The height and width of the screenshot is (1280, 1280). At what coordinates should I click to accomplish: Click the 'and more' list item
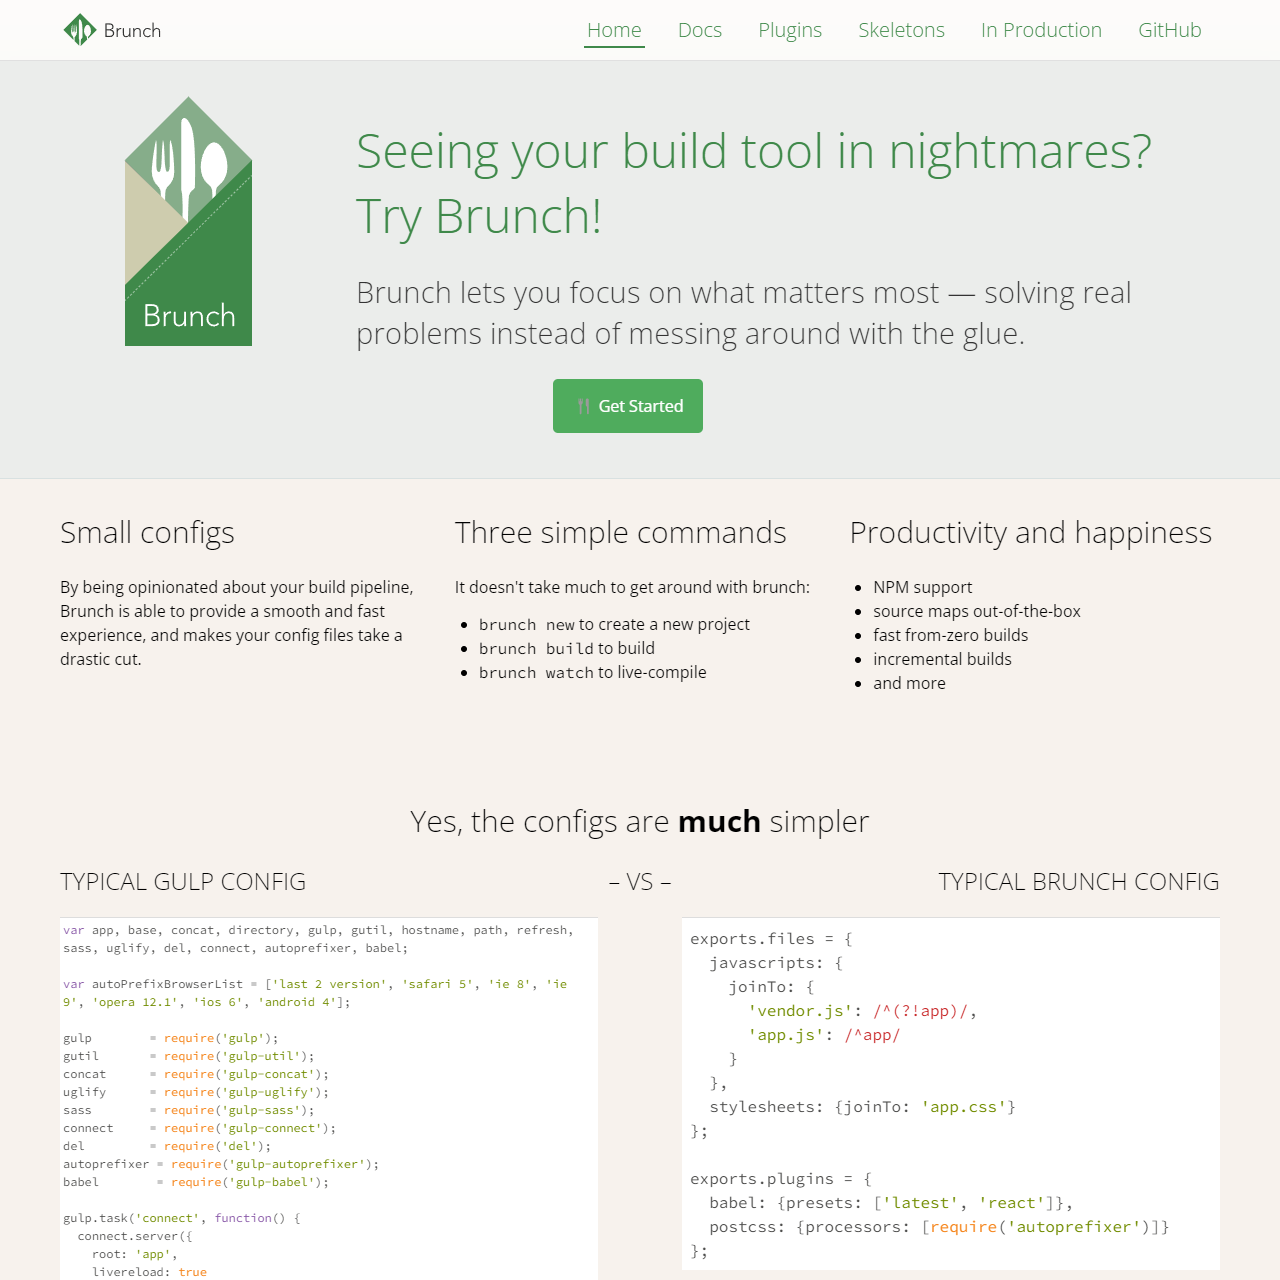tap(909, 683)
